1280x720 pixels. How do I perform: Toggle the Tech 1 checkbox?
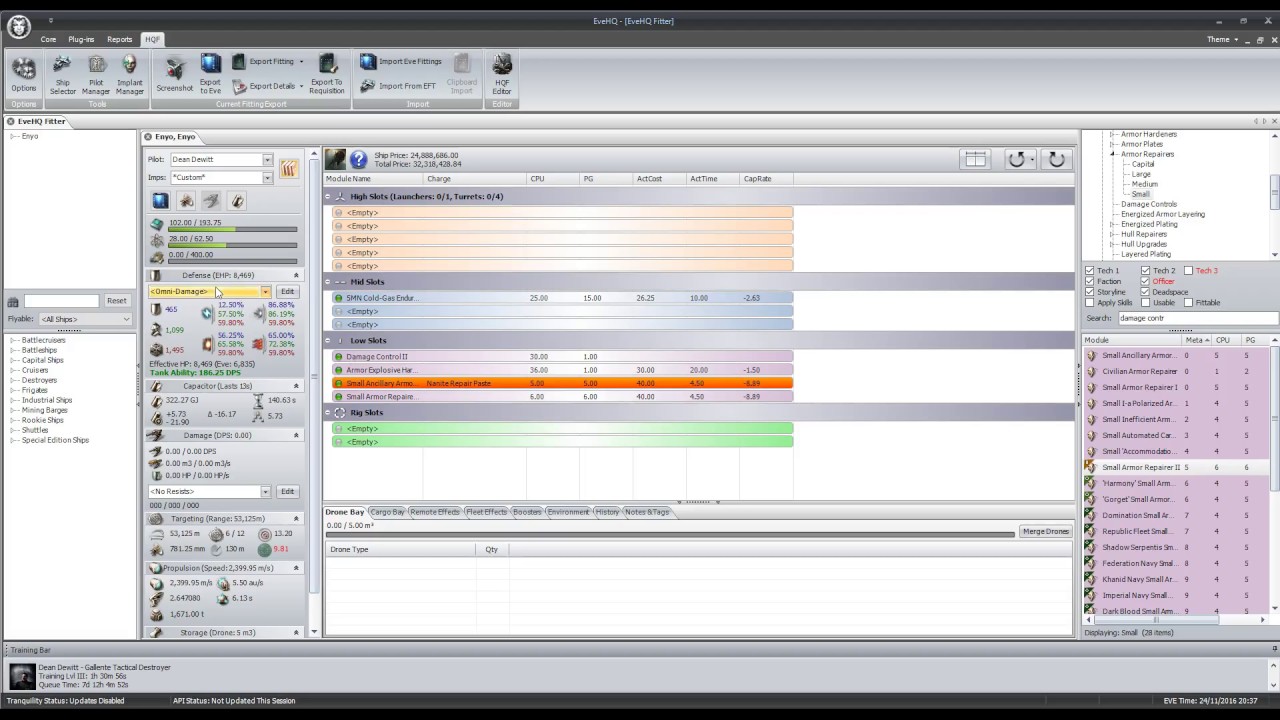(x=1089, y=271)
